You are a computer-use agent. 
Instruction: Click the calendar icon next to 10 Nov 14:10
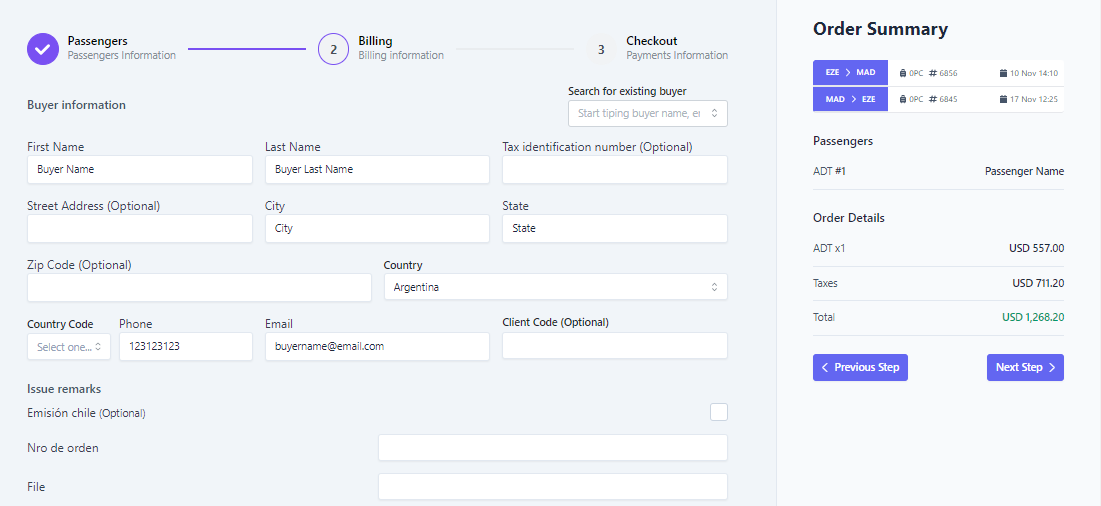pyautogui.click(x=1003, y=73)
